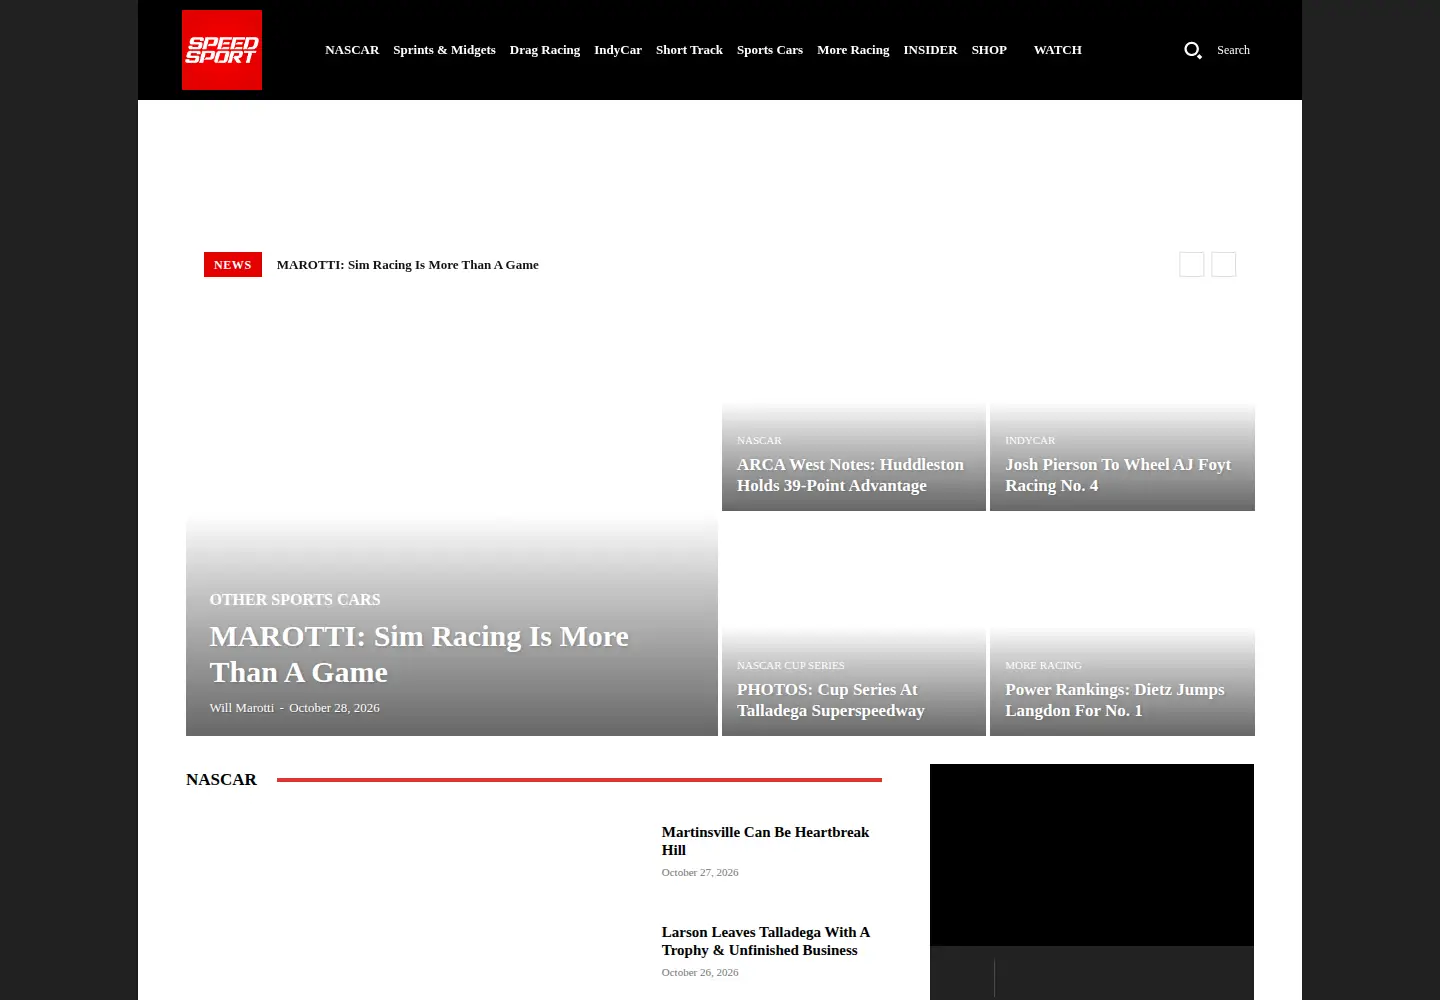Click the NASCAR CUP SERIES category tag
This screenshot has height=1000, width=1440.
pyautogui.click(x=791, y=665)
